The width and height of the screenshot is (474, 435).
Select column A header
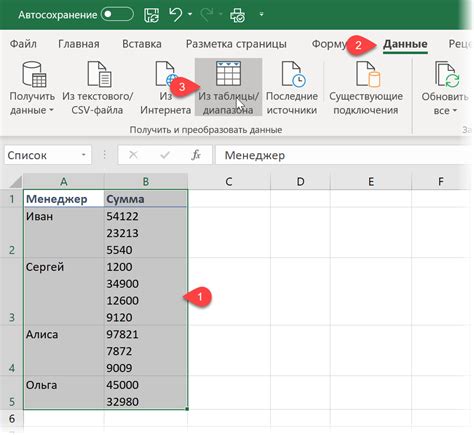coord(64,182)
